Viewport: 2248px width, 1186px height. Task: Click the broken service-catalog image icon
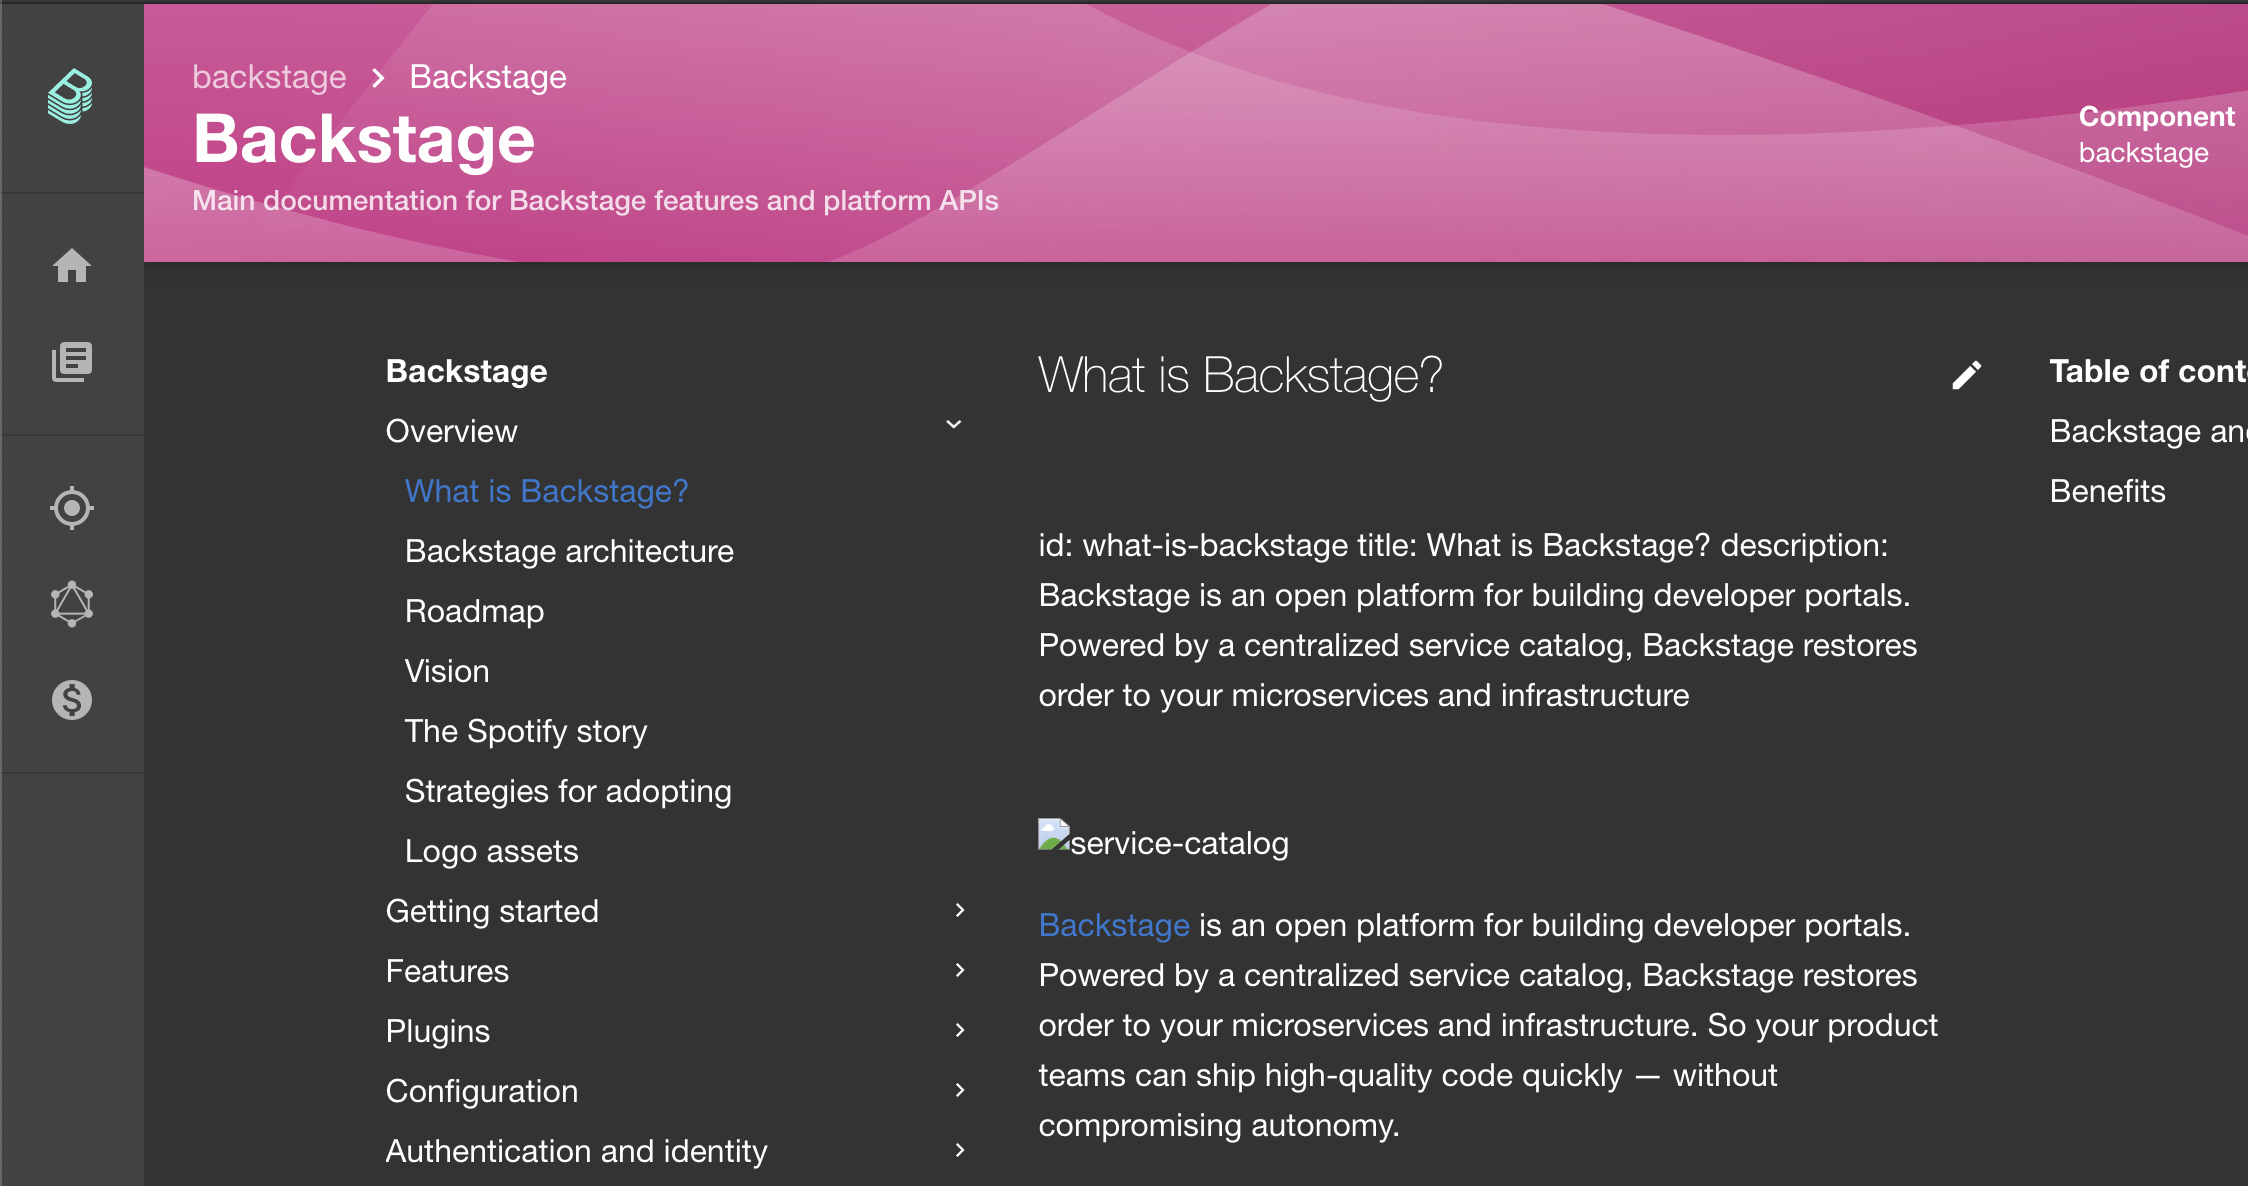(1050, 836)
